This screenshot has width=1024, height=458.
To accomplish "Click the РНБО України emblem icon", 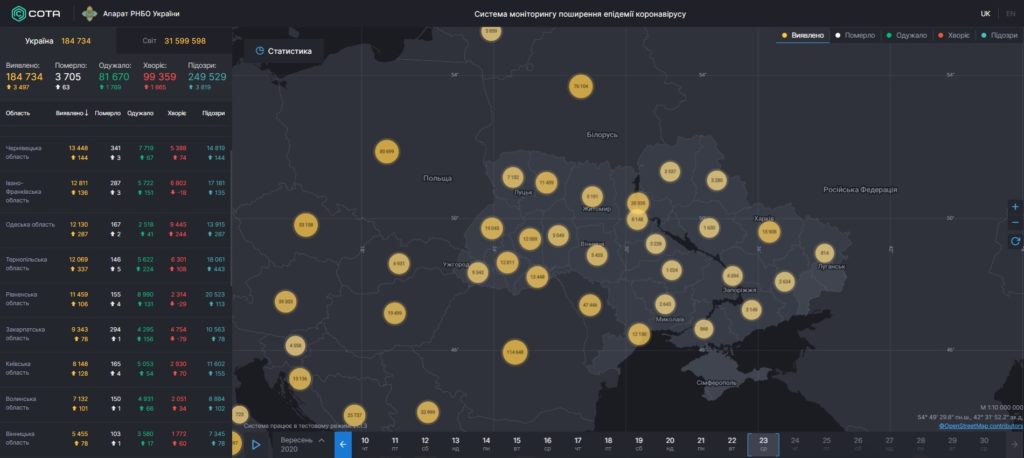I will pos(90,13).
